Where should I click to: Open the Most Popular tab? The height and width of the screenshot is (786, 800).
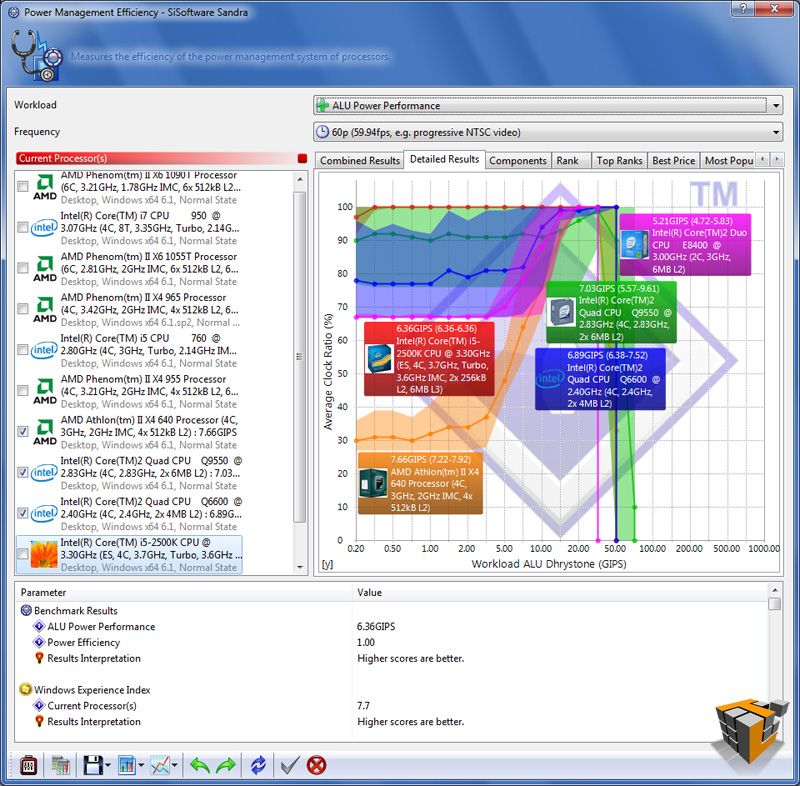tap(729, 161)
